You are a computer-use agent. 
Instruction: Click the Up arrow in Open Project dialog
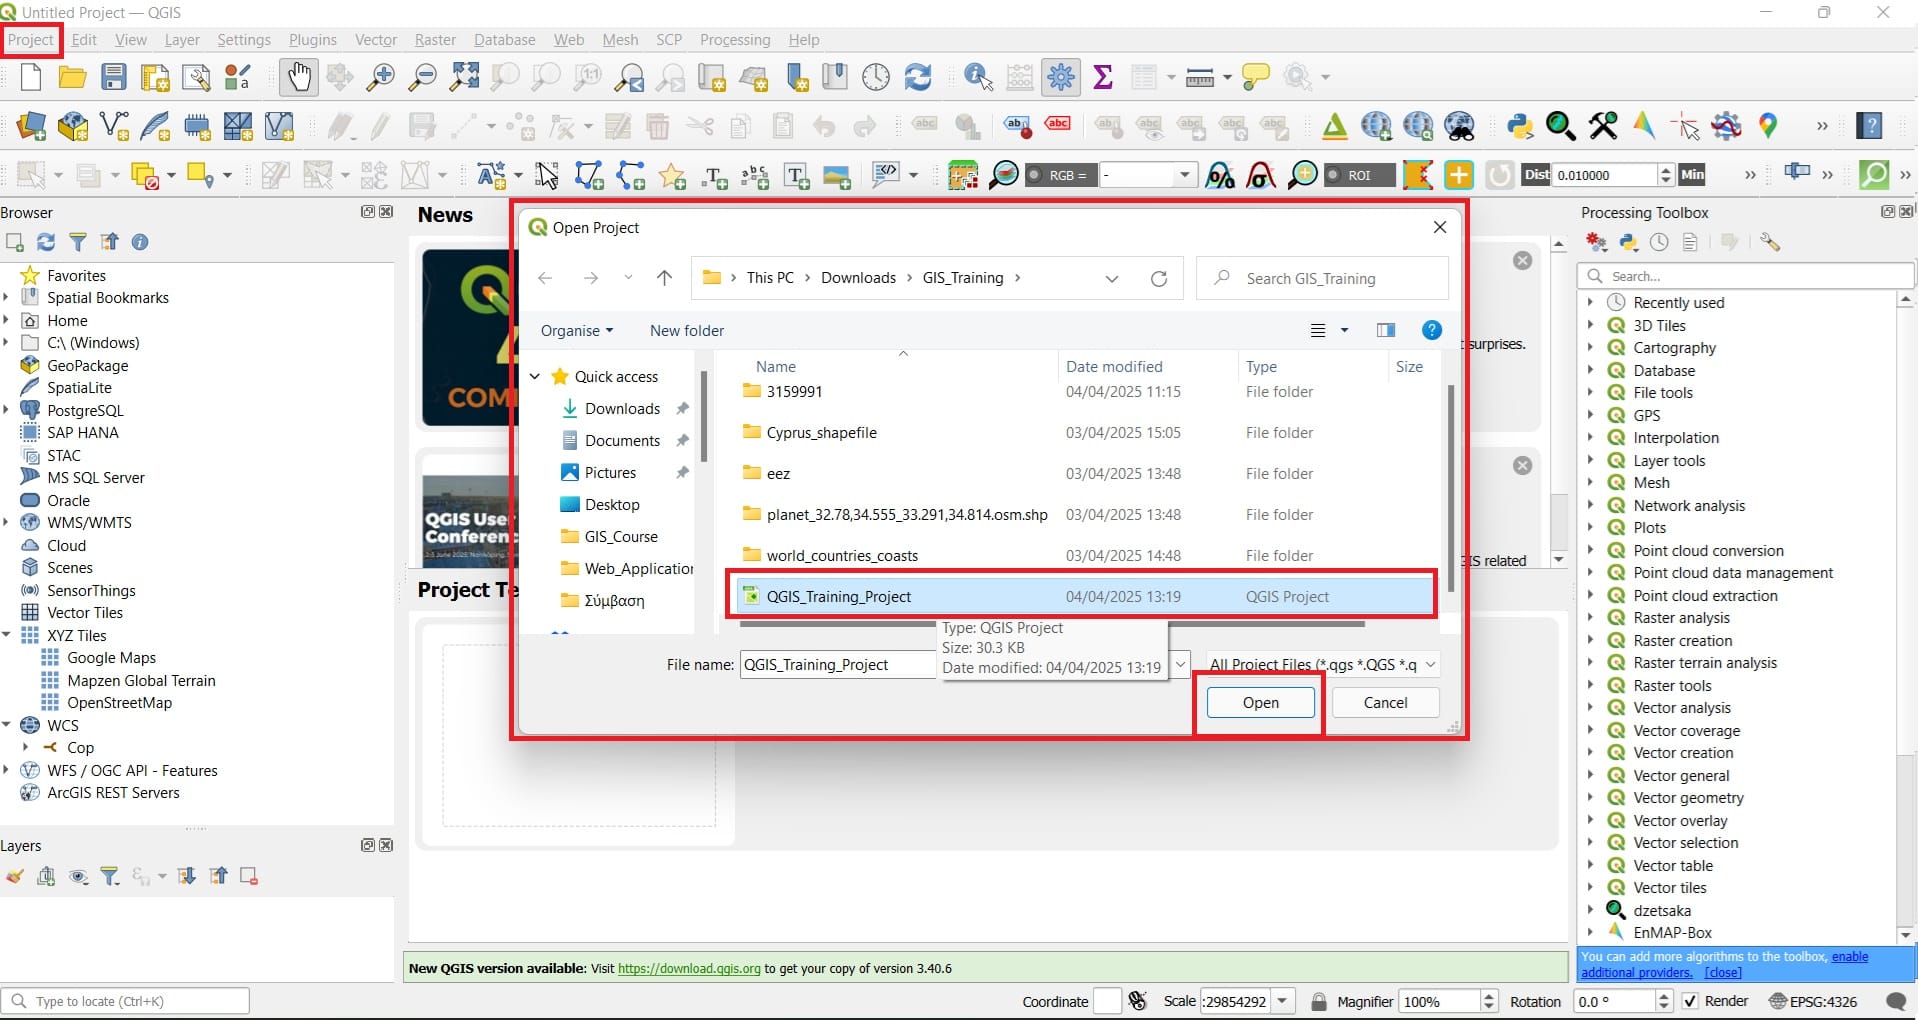coord(664,278)
